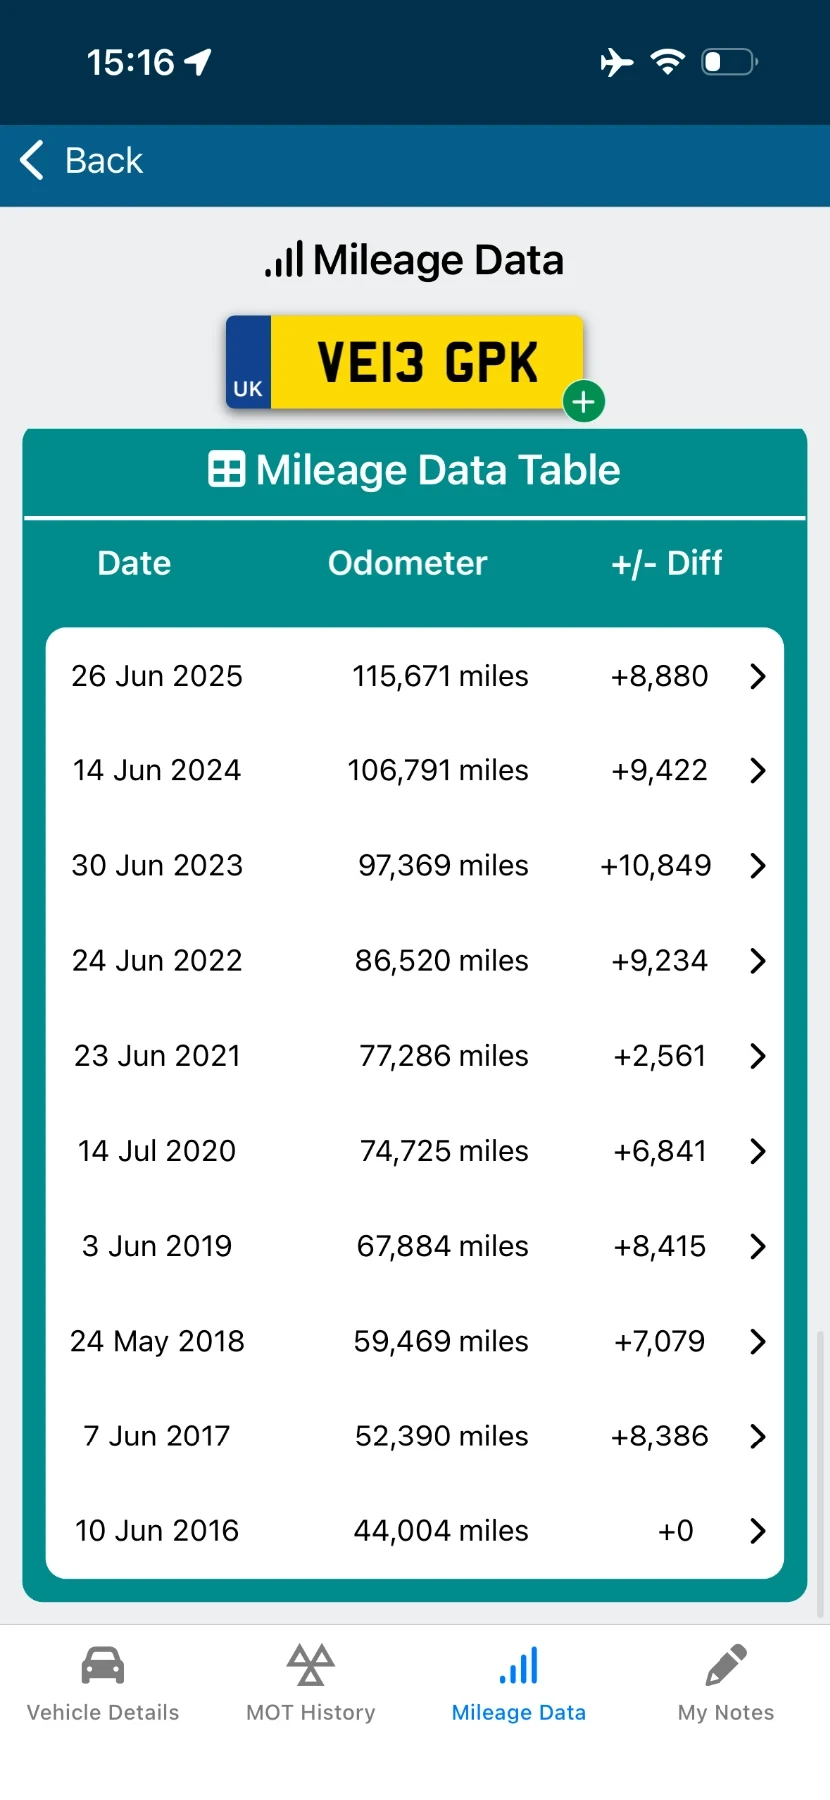Viewport: 830px width, 1800px height.
Task: Tap the back chevron arrow icon
Action: click(x=32, y=160)
